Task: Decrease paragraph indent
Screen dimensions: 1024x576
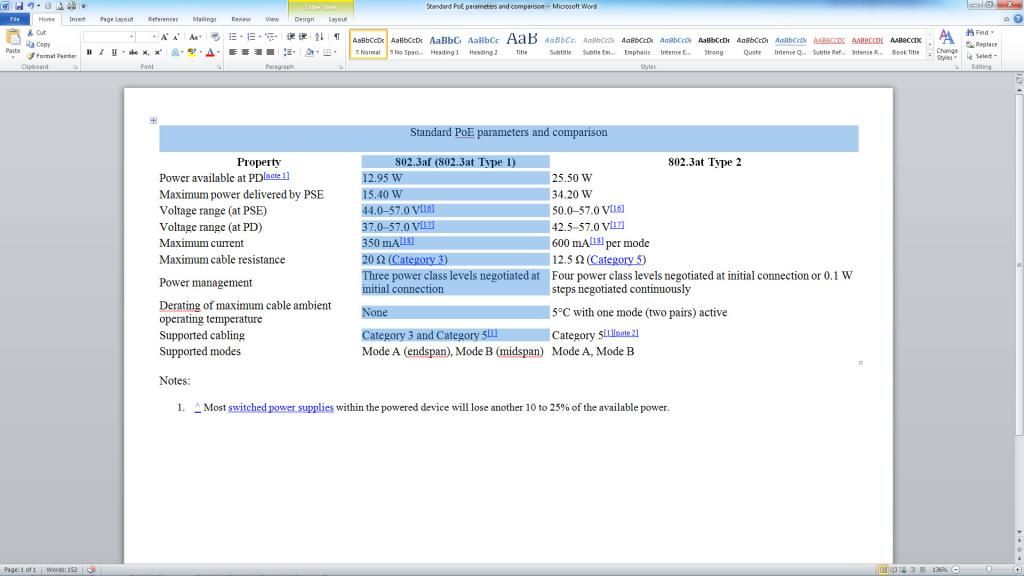Action: tap(291, 37)
